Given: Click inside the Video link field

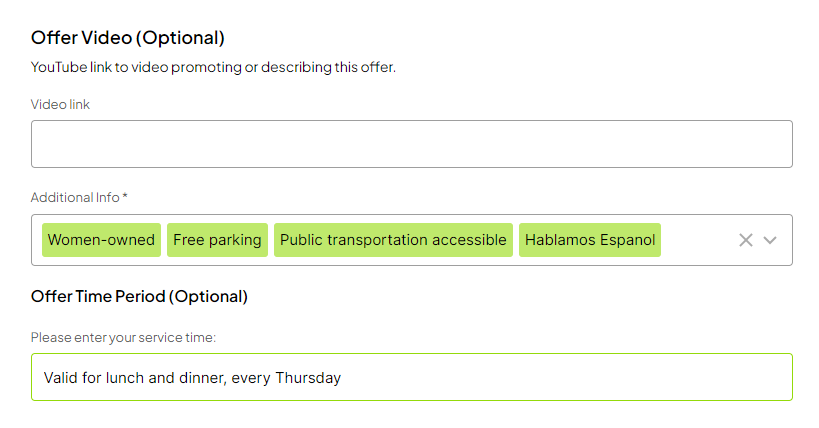Looking at the screenshot, I should pos(411,144).
